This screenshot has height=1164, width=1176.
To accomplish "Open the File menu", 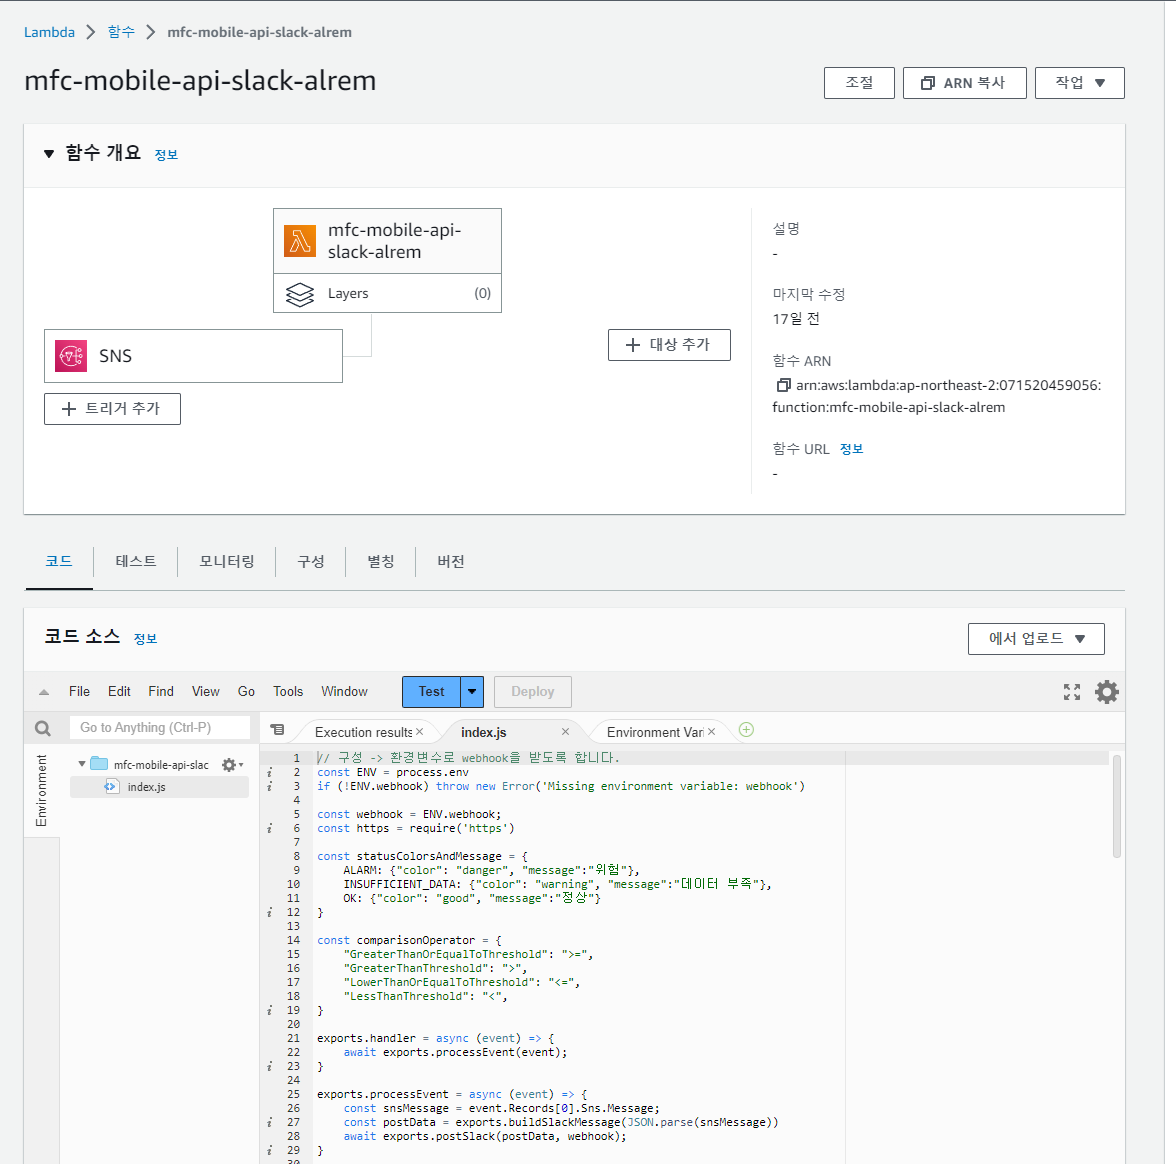I will coord(79,692).
